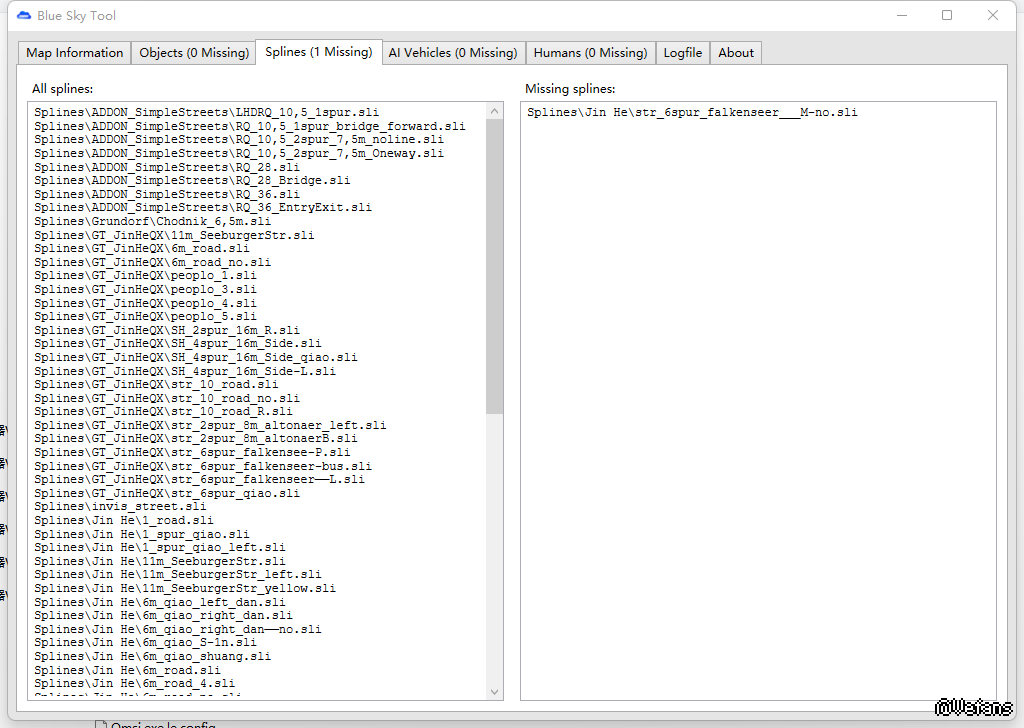Screen dimensions: 1024x728
Task: Open the AI Vehicles (0 Missing) tab
Action: pyautogui.click(x=452, y=53)
